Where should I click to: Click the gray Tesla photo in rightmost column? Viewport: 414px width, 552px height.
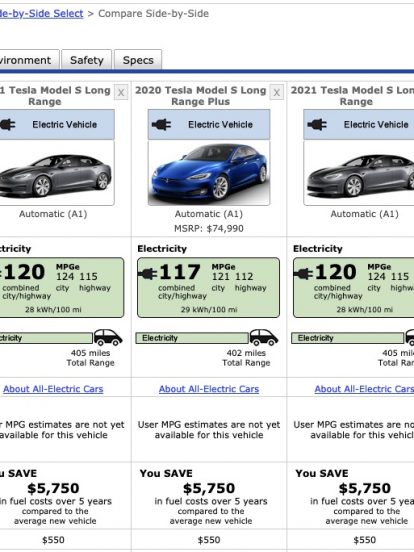(x=359, y=173)
